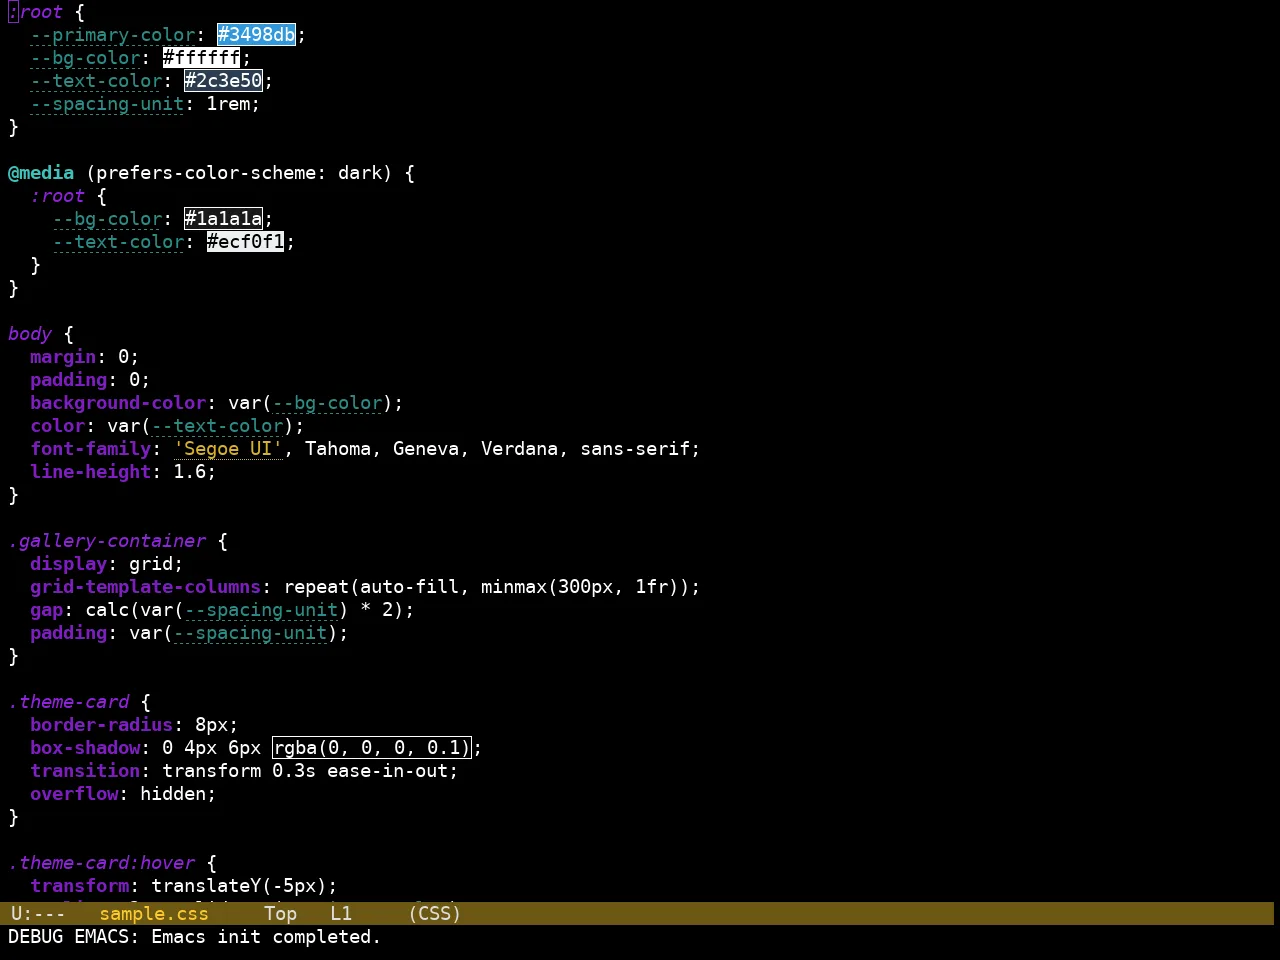Click the gap property

point(46,610)
